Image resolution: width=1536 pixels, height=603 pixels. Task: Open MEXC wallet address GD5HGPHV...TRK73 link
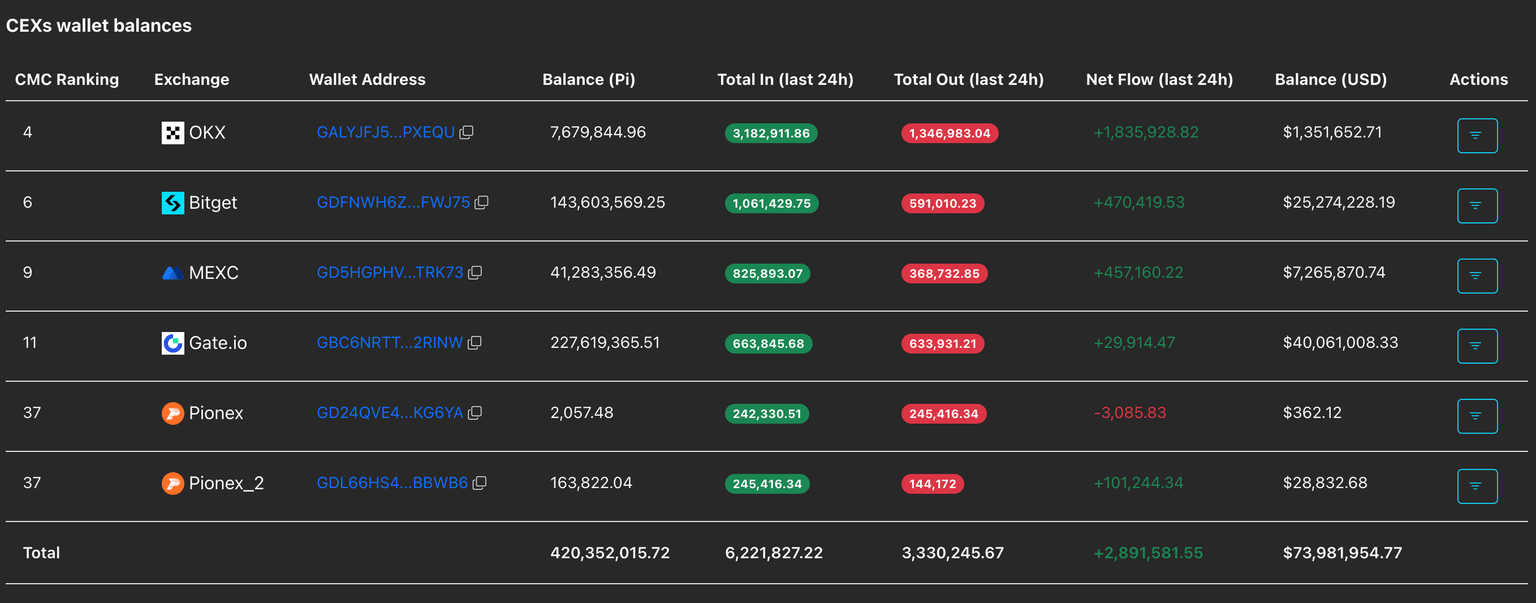coord(389,273)
